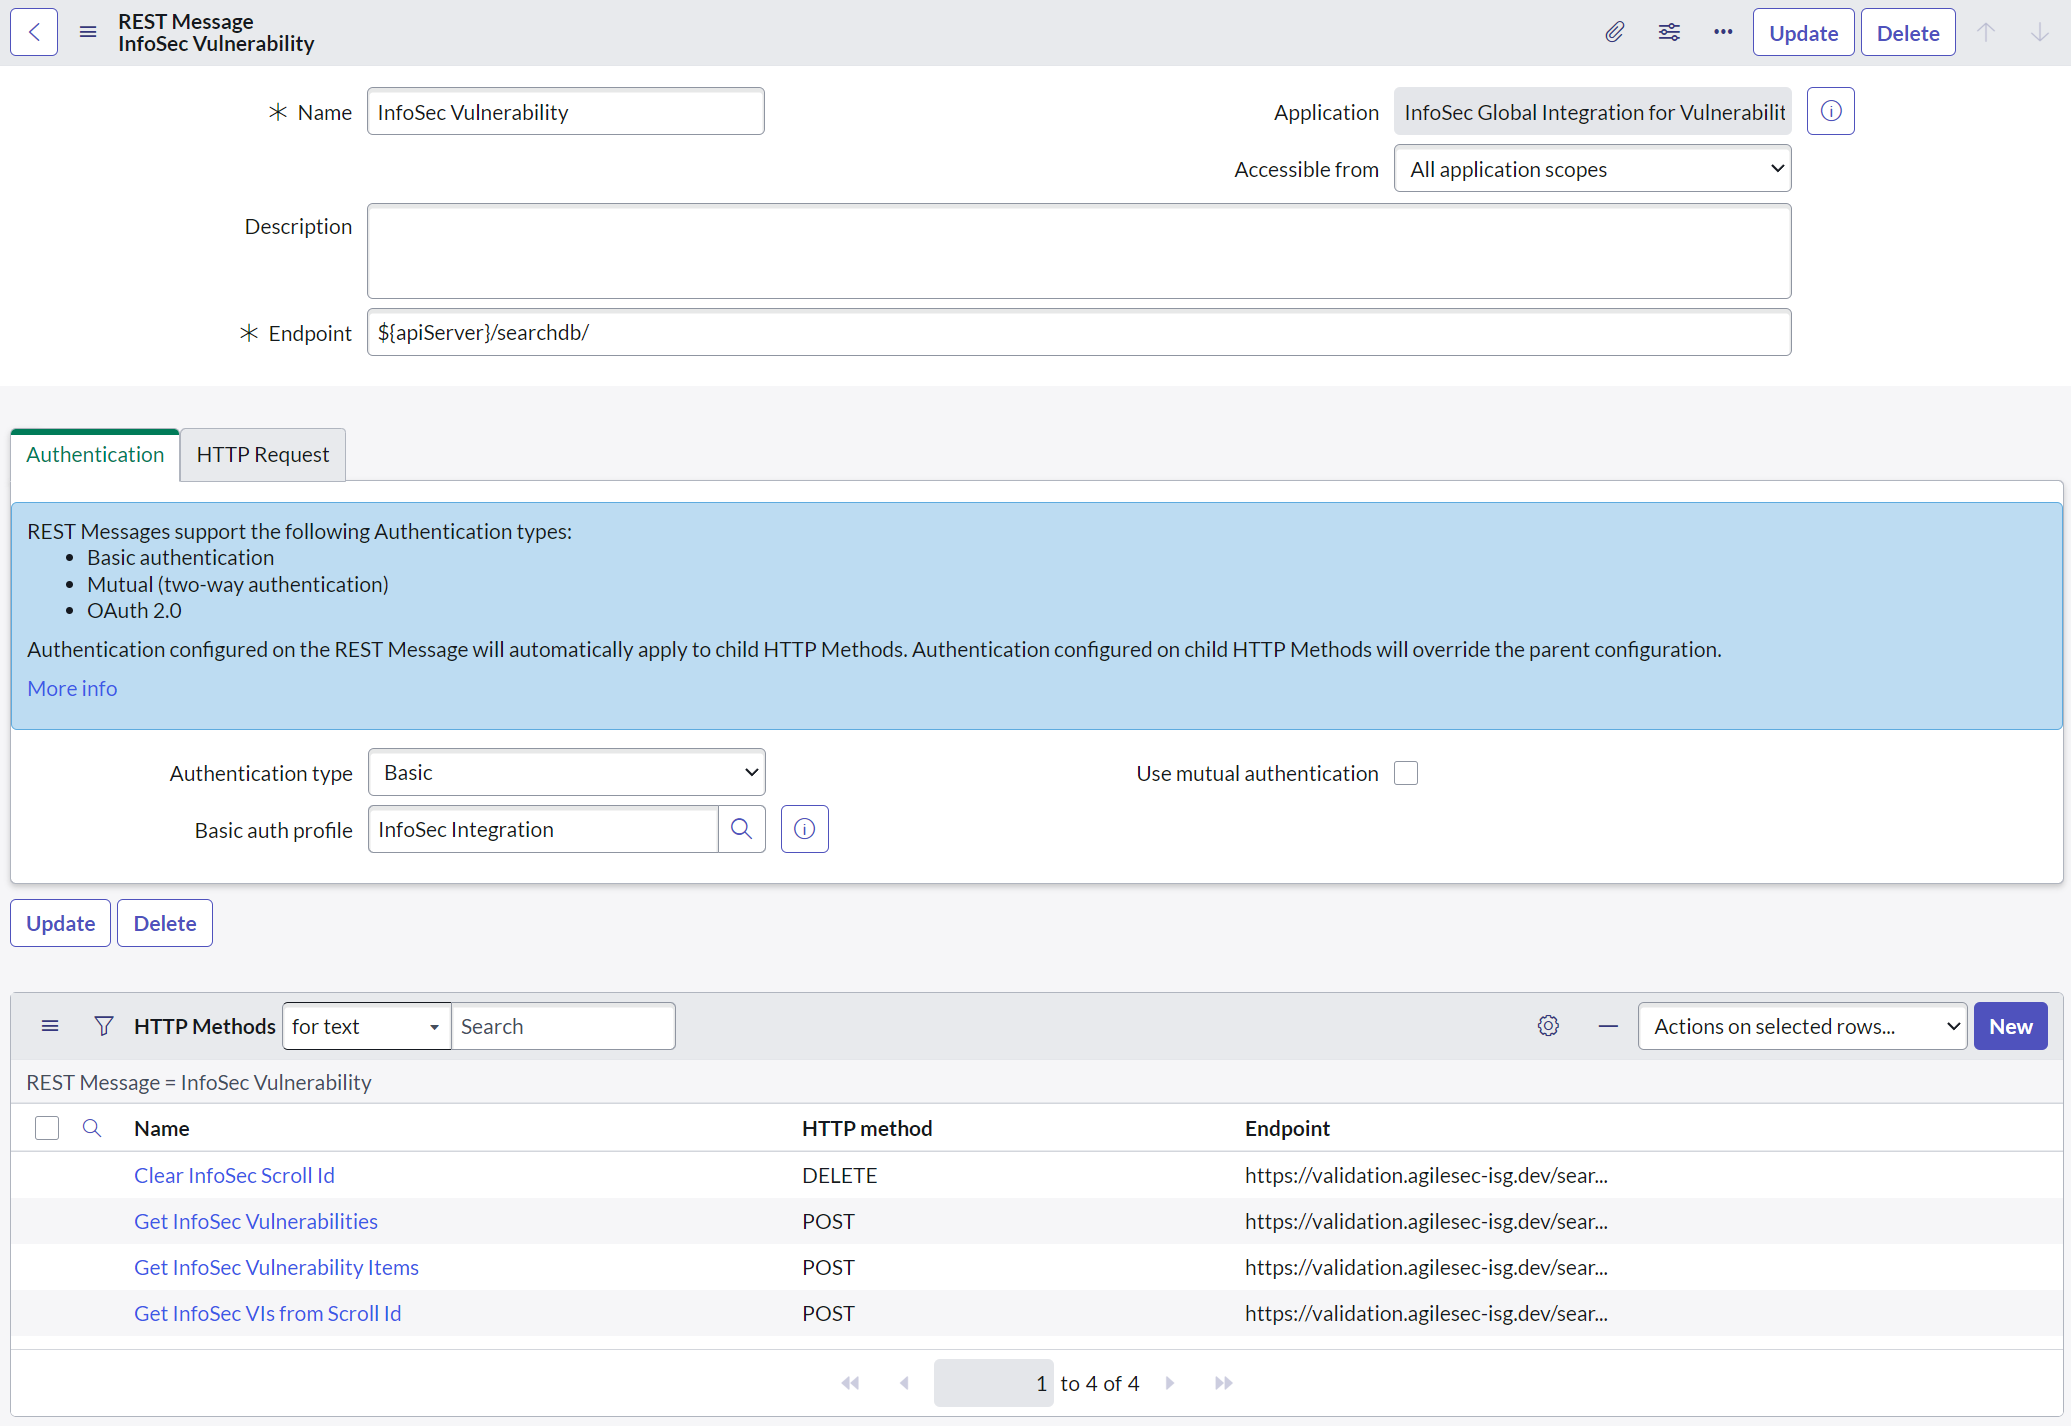This screenshot has width=2071, height=1426.
Task: Click the Description text area
Action: (1079, 251)
